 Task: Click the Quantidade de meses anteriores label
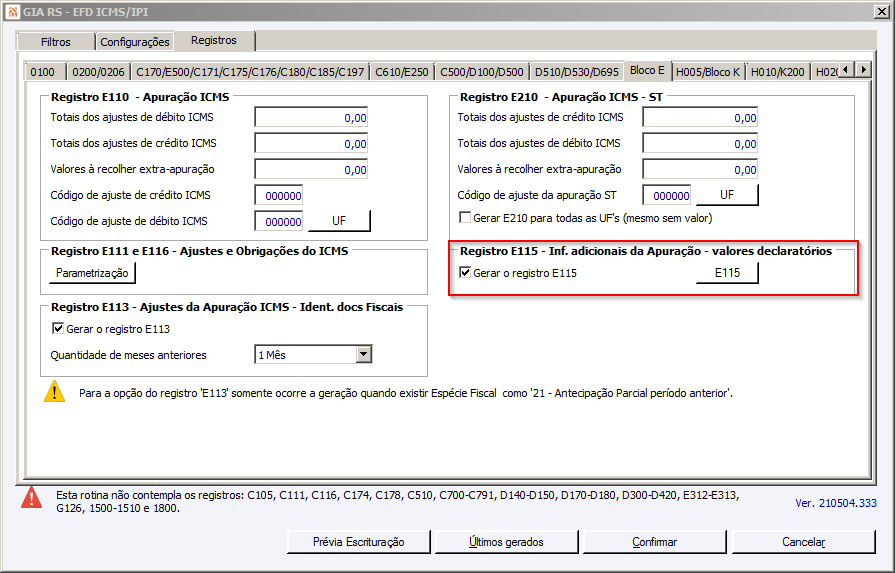pyautogui.click(x=128, y=355)
